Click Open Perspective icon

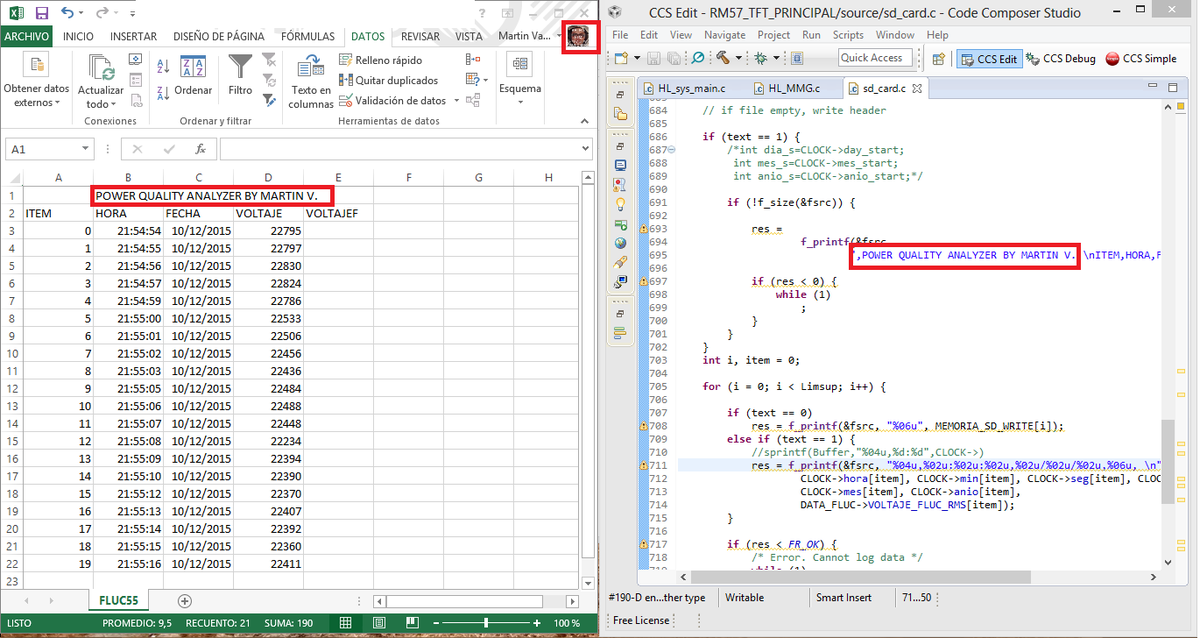(x=940, y=58)
